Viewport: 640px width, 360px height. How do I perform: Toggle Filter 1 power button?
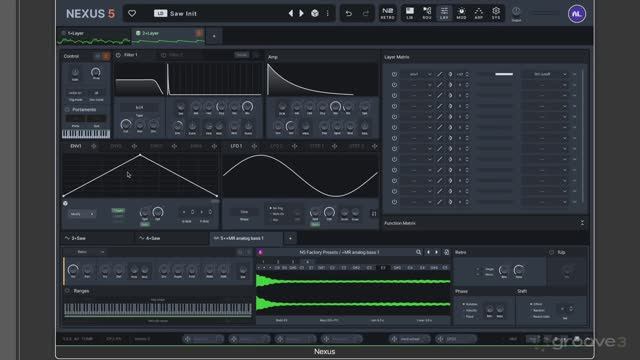coord(118,55)
